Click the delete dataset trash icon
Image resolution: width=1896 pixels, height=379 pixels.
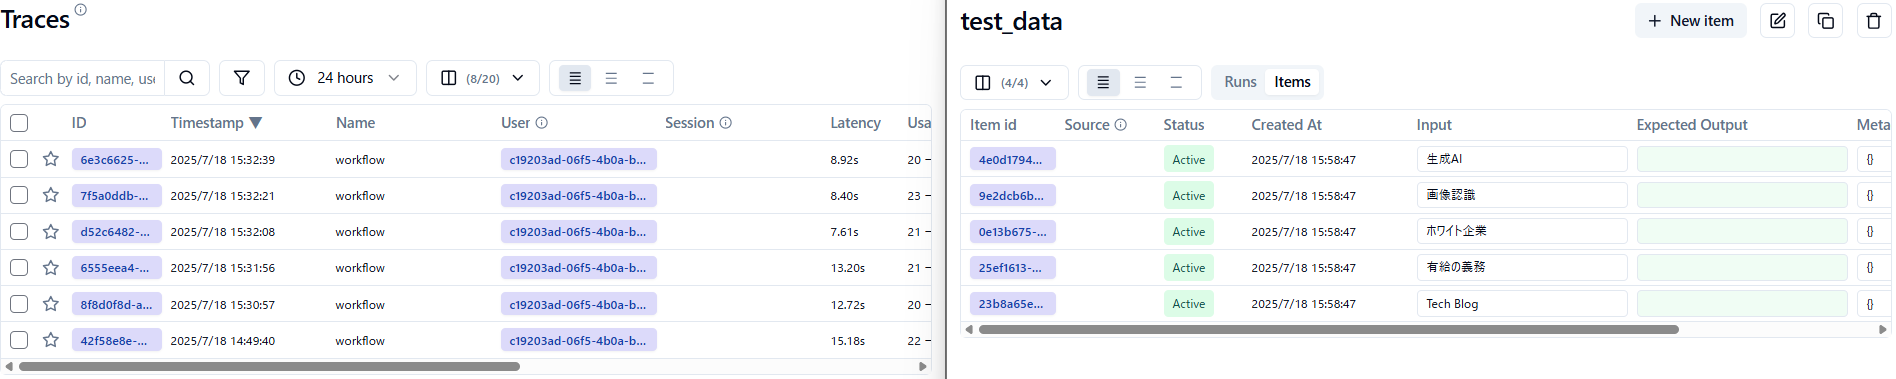(1874, 21)
